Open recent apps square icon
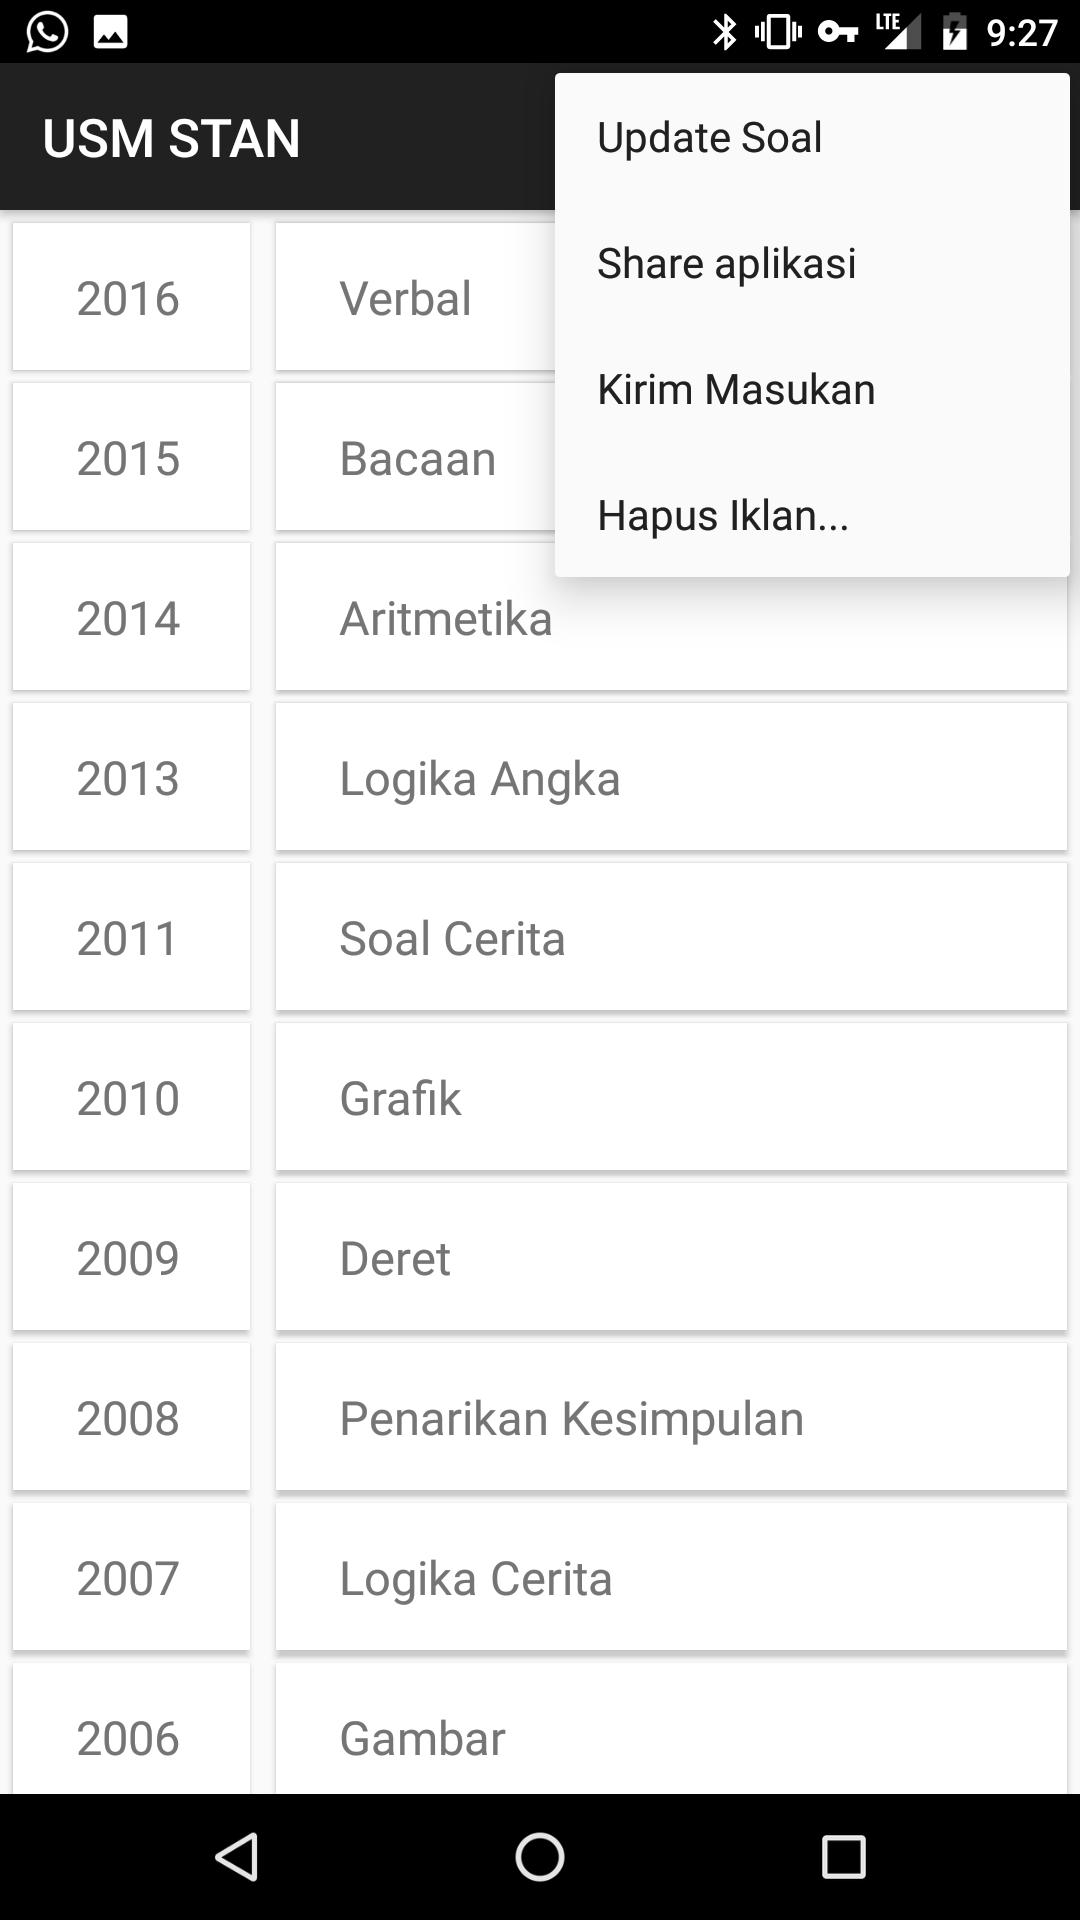1080x1920 pixels. tap(843, 1857)
